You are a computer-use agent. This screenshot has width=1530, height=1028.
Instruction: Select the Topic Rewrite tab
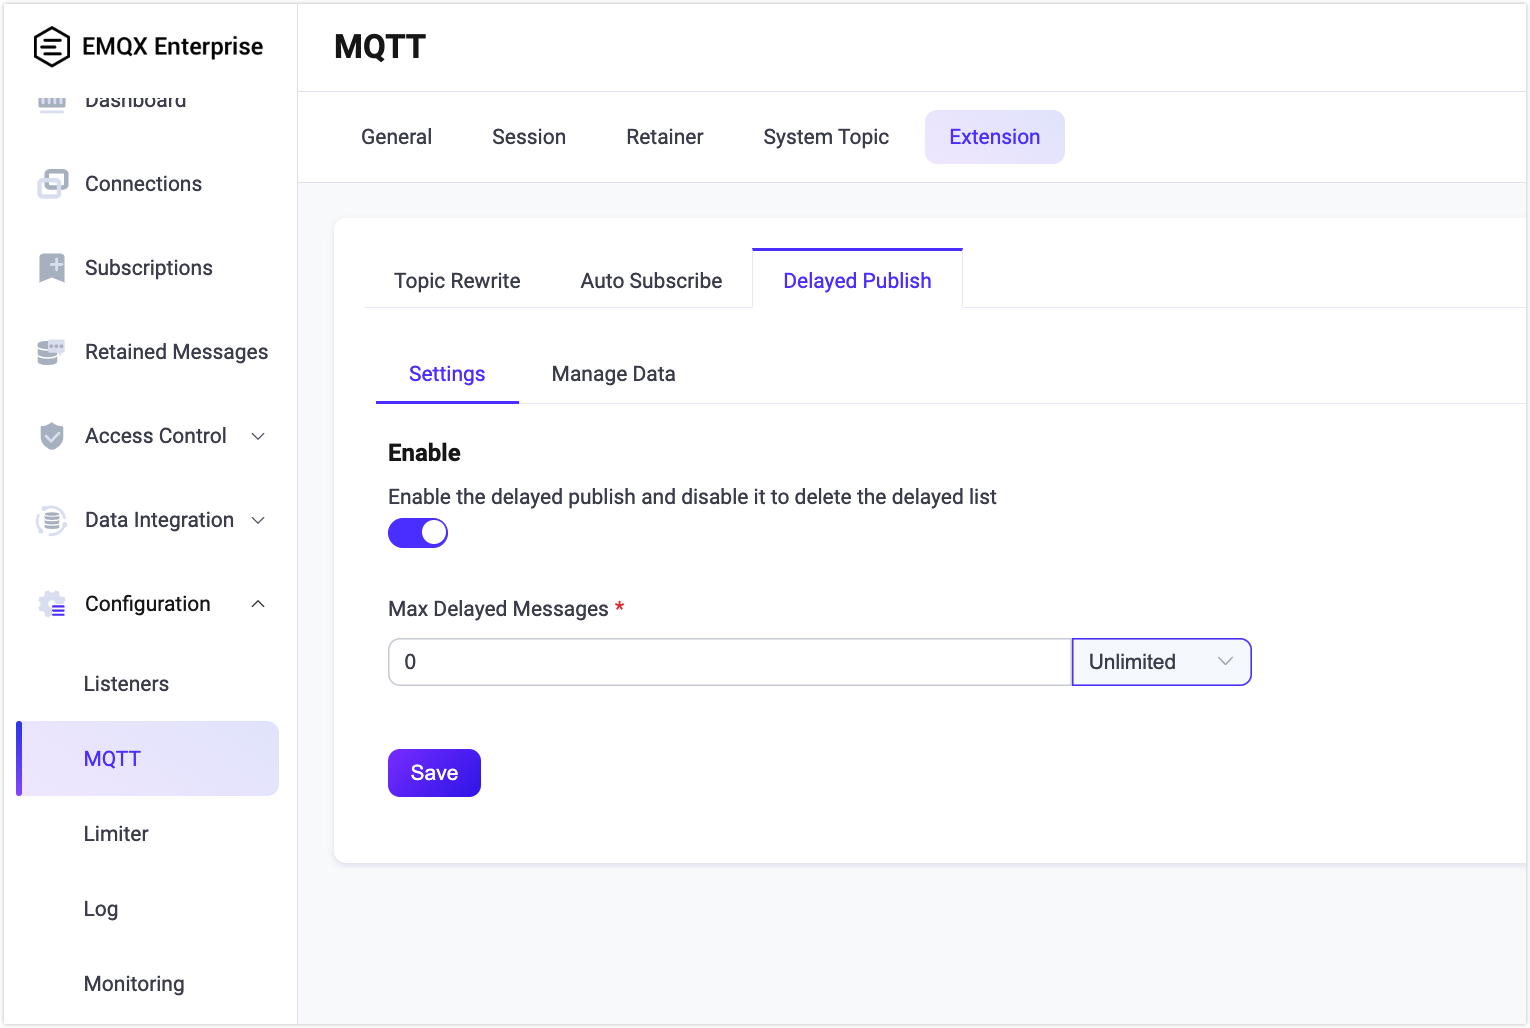pos(457,281)
